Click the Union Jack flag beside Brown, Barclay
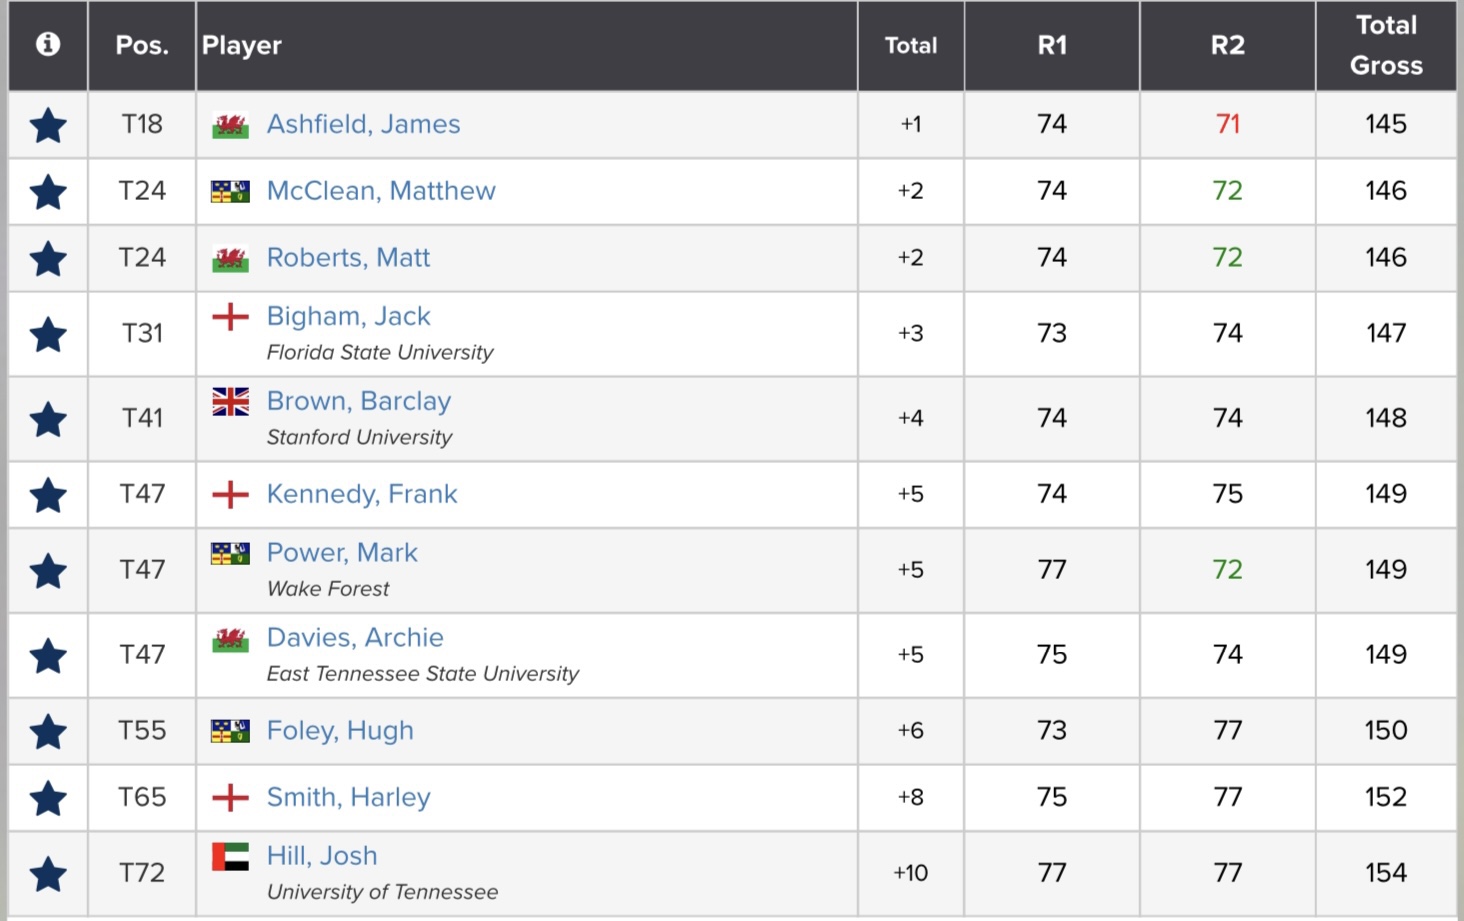 click(x=230, y=402)
